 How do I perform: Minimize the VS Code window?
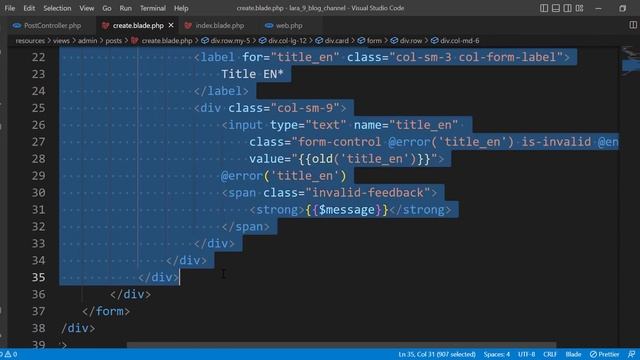[x=598, y=8]
